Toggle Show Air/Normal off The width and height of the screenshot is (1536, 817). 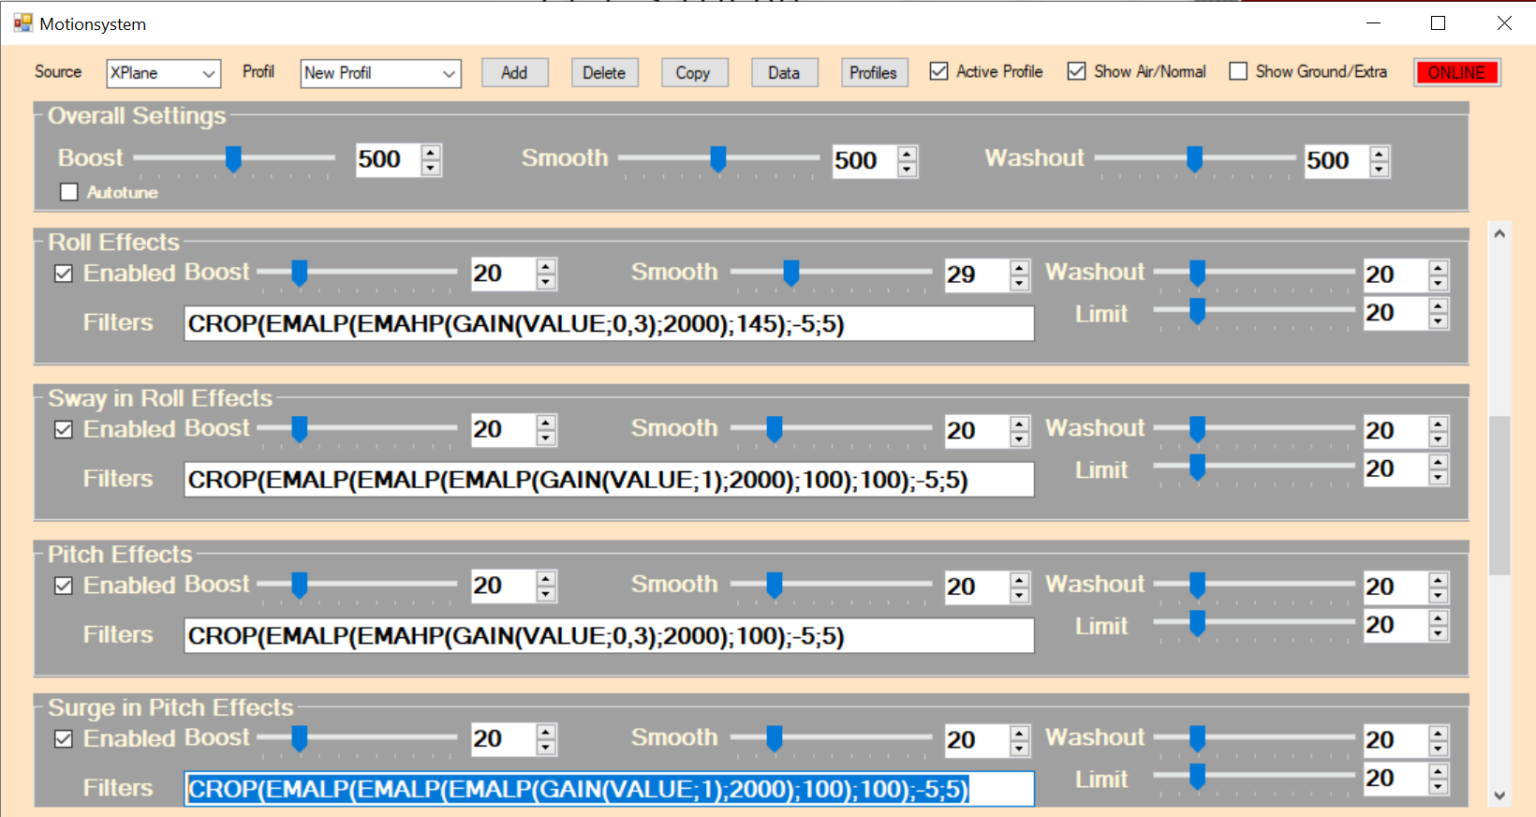pyautogui.click(x=1077, y=71)
